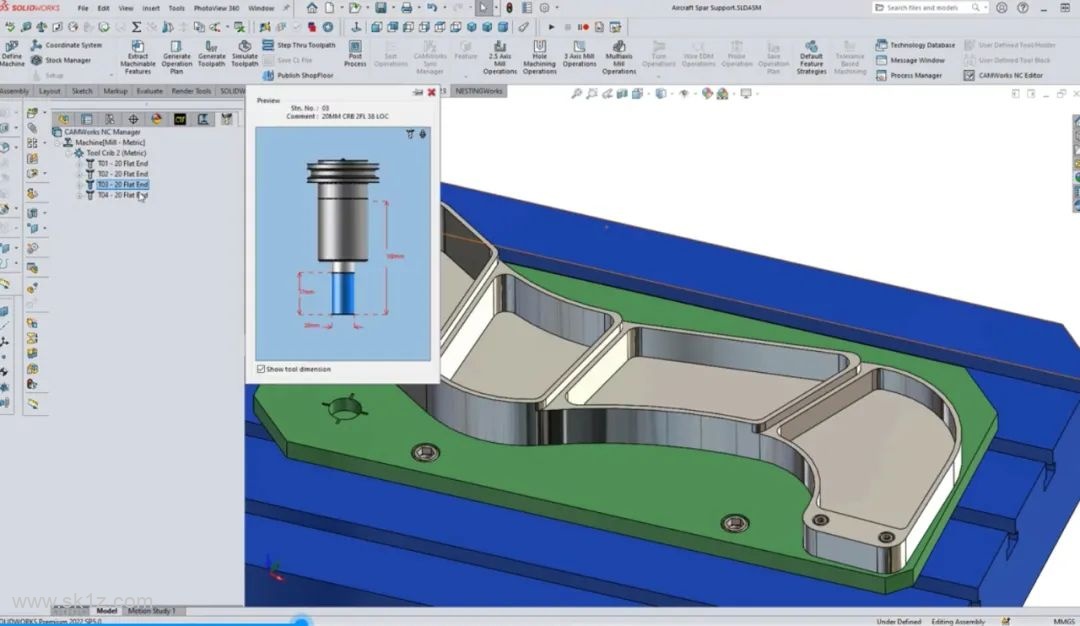Open the File menu

coord(83,8)
